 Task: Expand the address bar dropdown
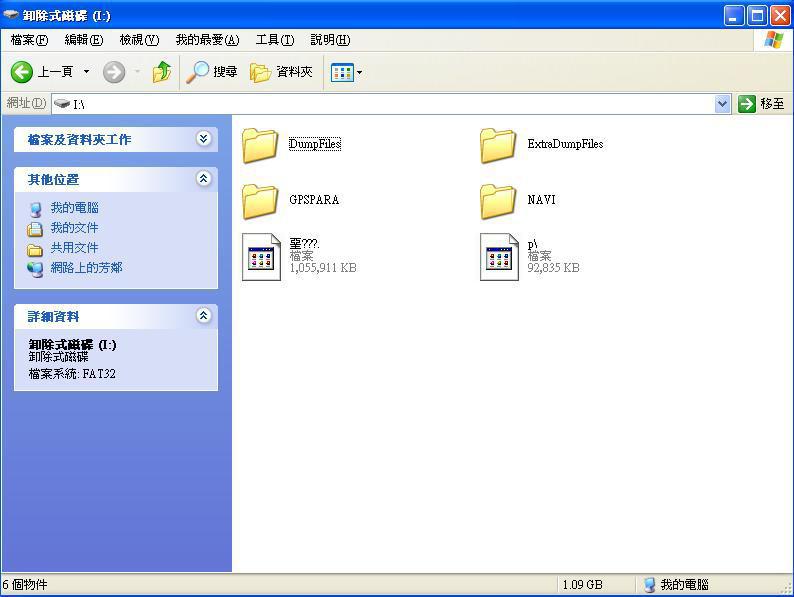(x=723, y=104)
